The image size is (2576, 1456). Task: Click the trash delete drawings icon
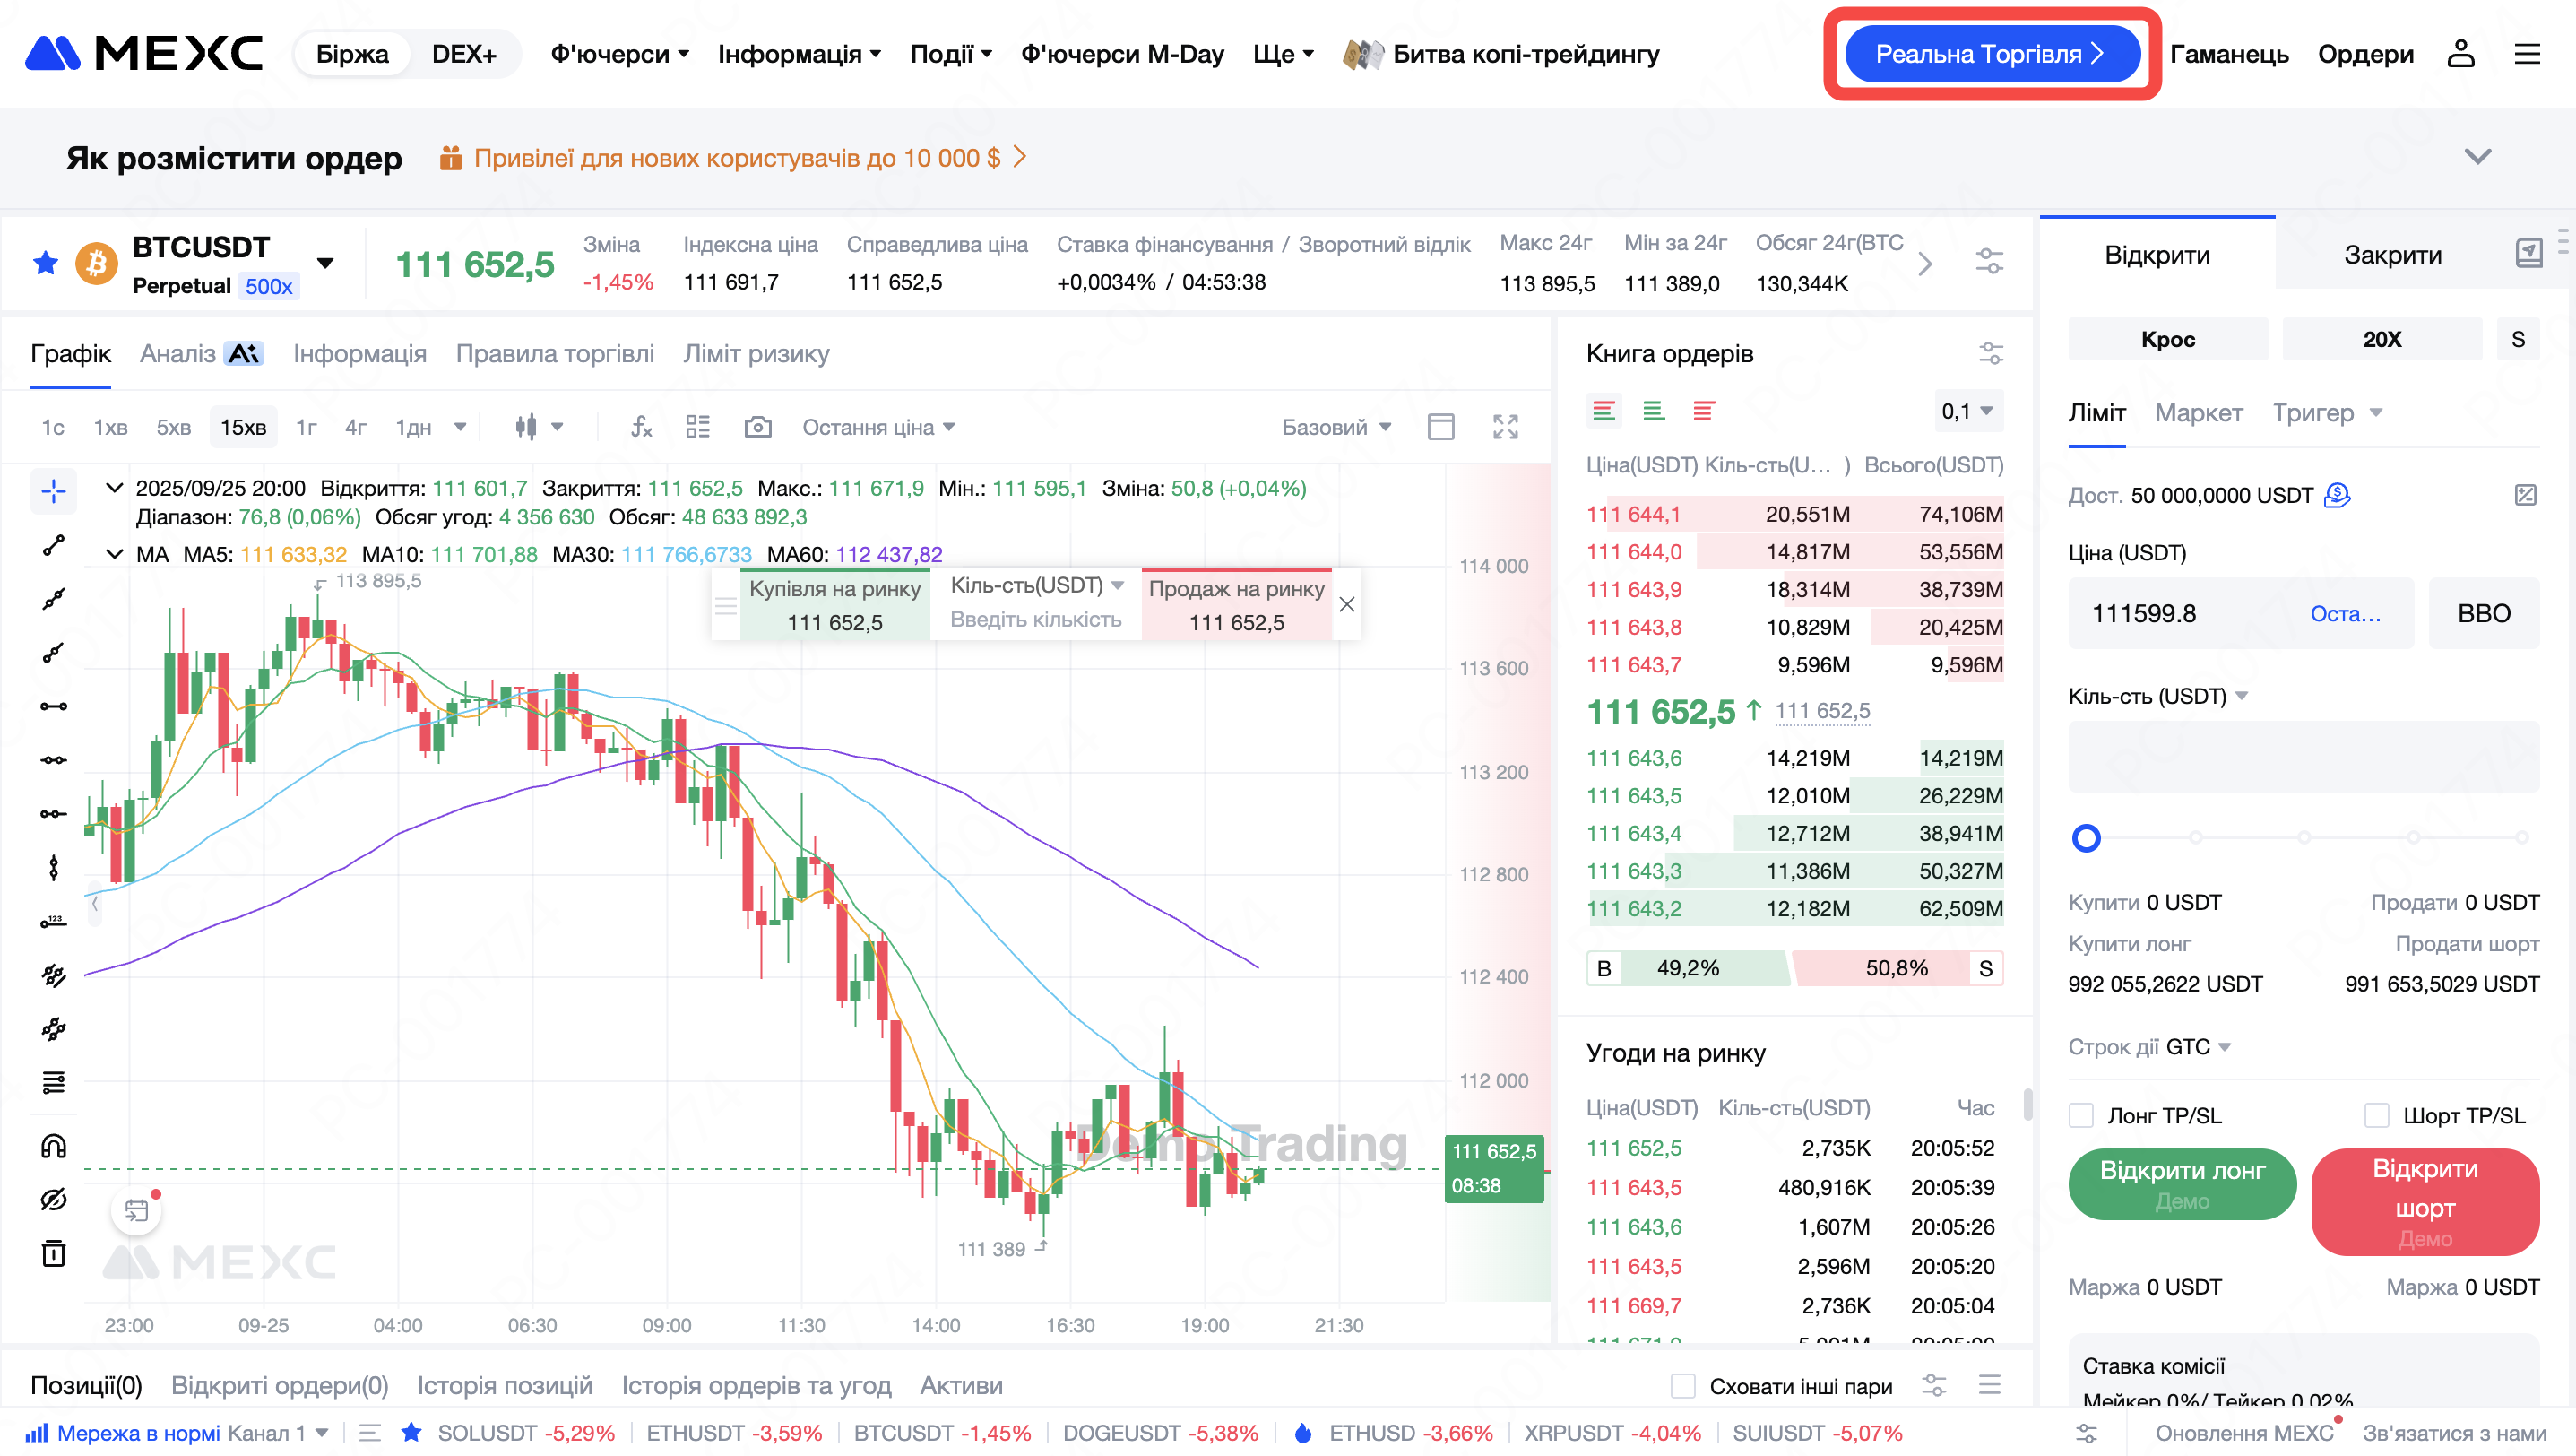53,1253
